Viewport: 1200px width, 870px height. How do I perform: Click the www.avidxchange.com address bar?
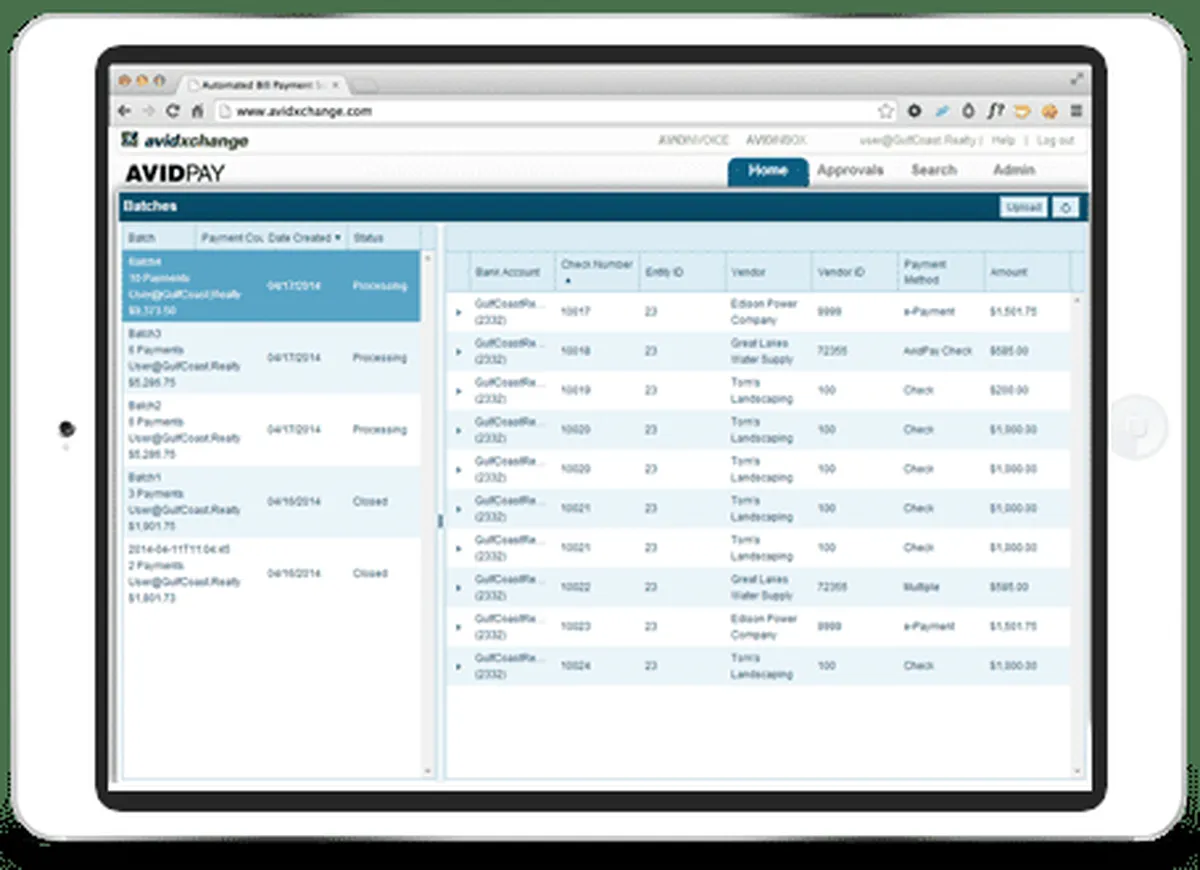pos(545,111)
